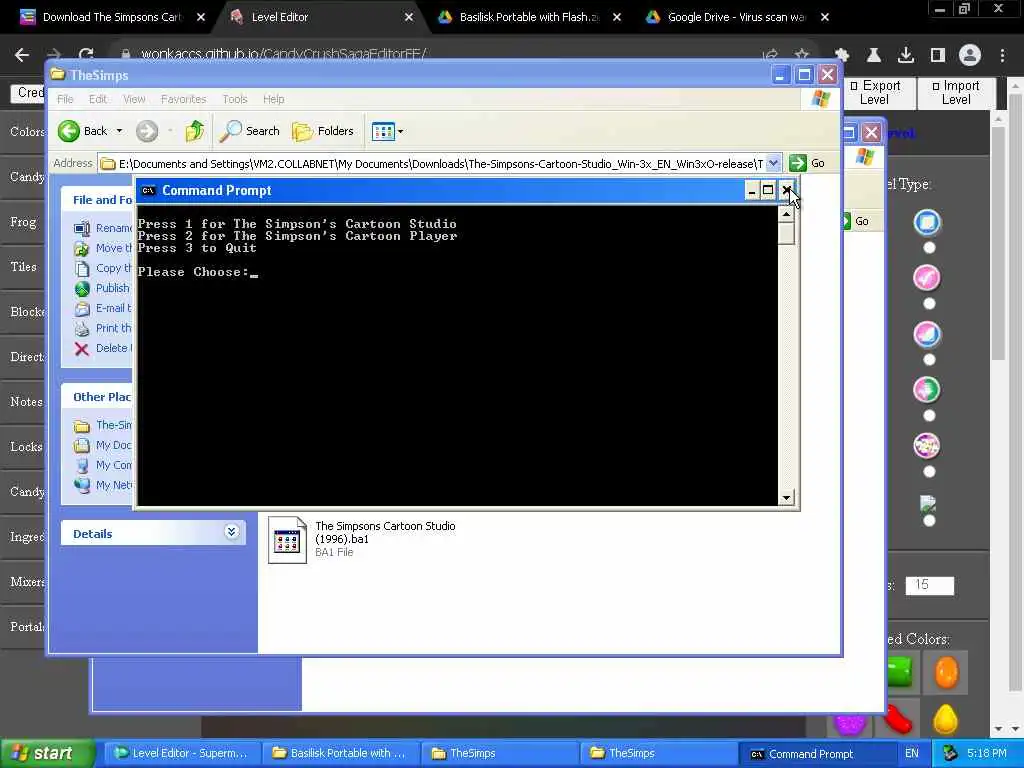Select the orange candy color swatch
The width and height of the screenshot is (1024, 768).
coord(946,673)
